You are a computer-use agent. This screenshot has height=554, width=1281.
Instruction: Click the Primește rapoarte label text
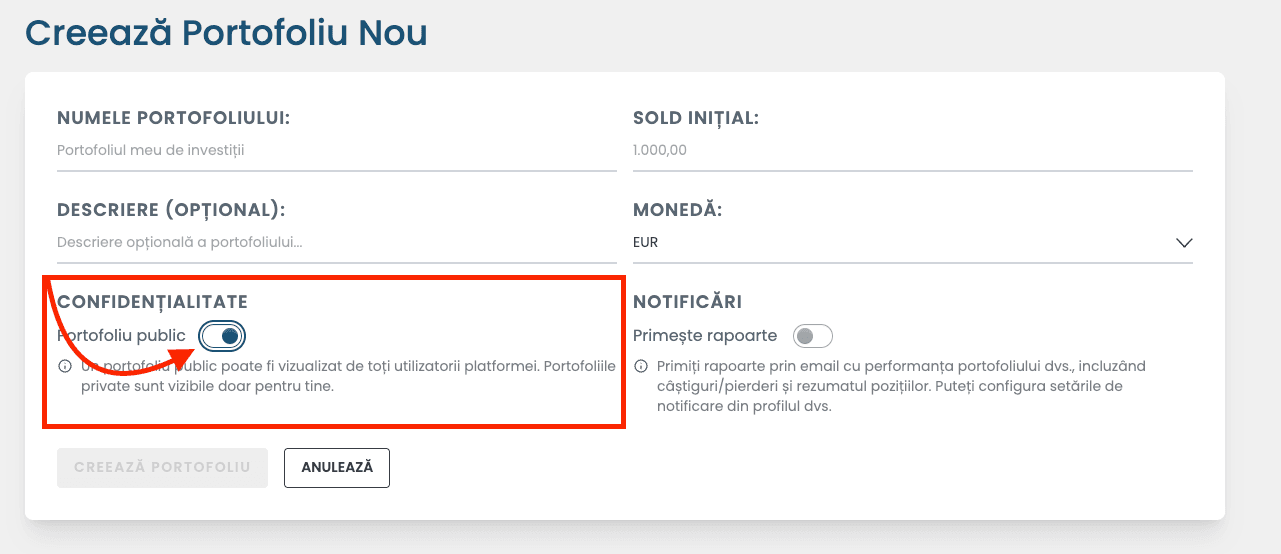coord(705,336)
